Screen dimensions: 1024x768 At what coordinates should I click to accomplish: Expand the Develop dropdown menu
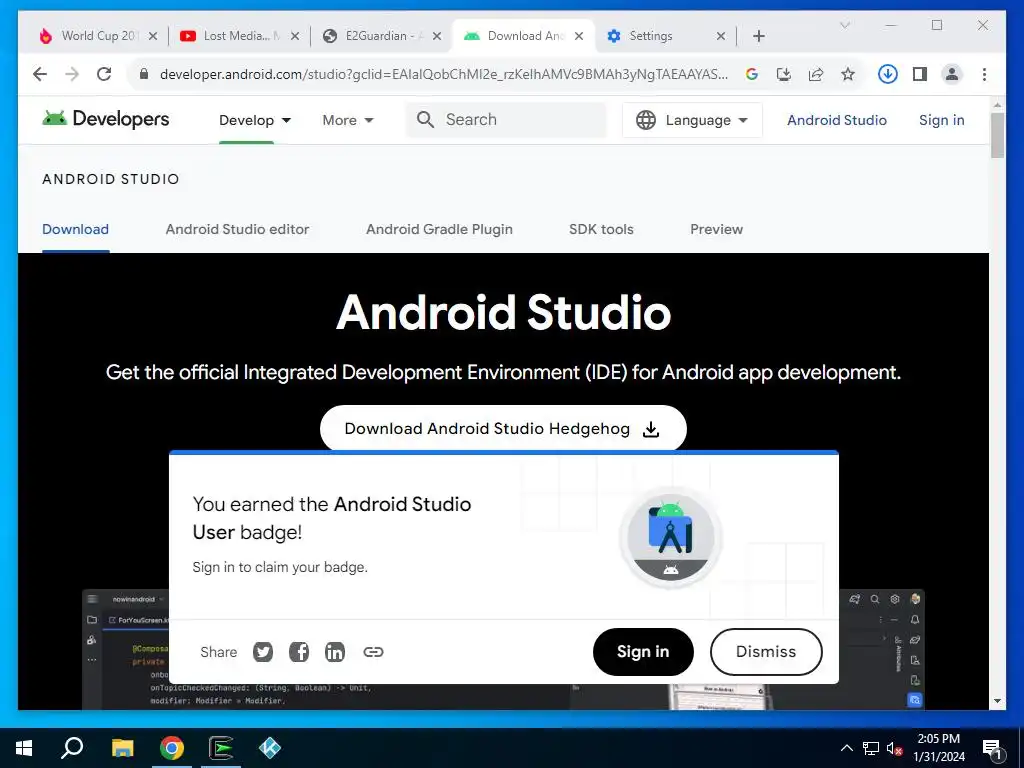255,120
